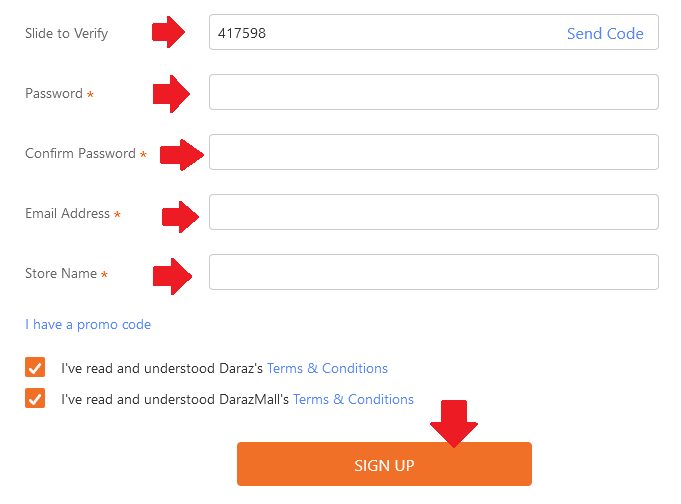Click the red arrow beside Email Address field
The image size is (681, 504).
tap(181, 214)
